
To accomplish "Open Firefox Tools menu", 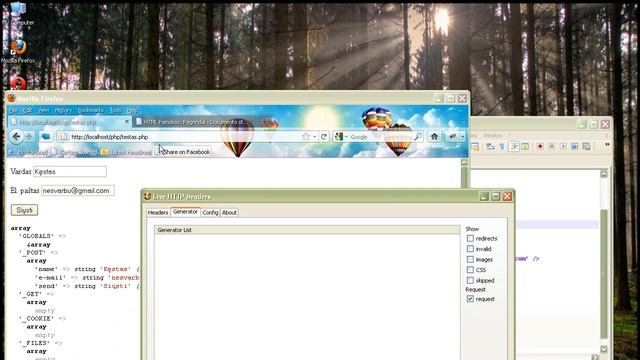I will point(116,110).
